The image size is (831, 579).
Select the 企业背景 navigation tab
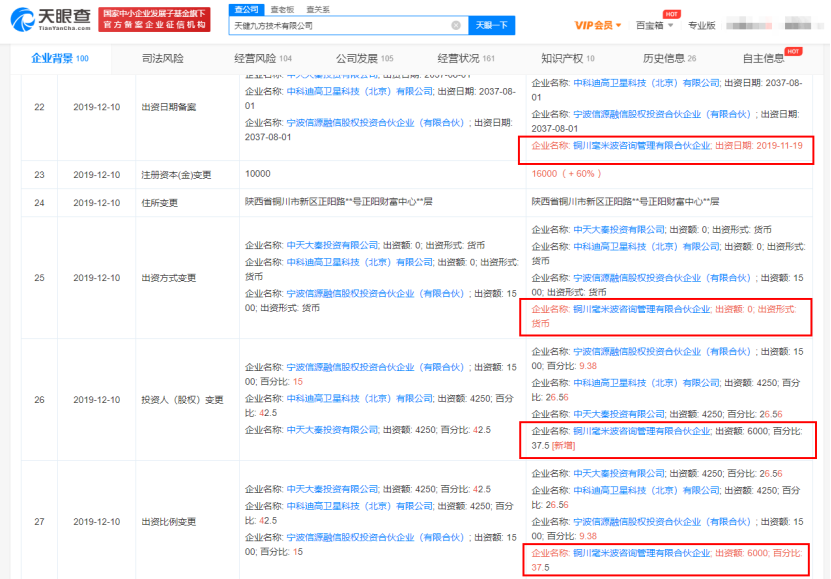click(60, 58)
